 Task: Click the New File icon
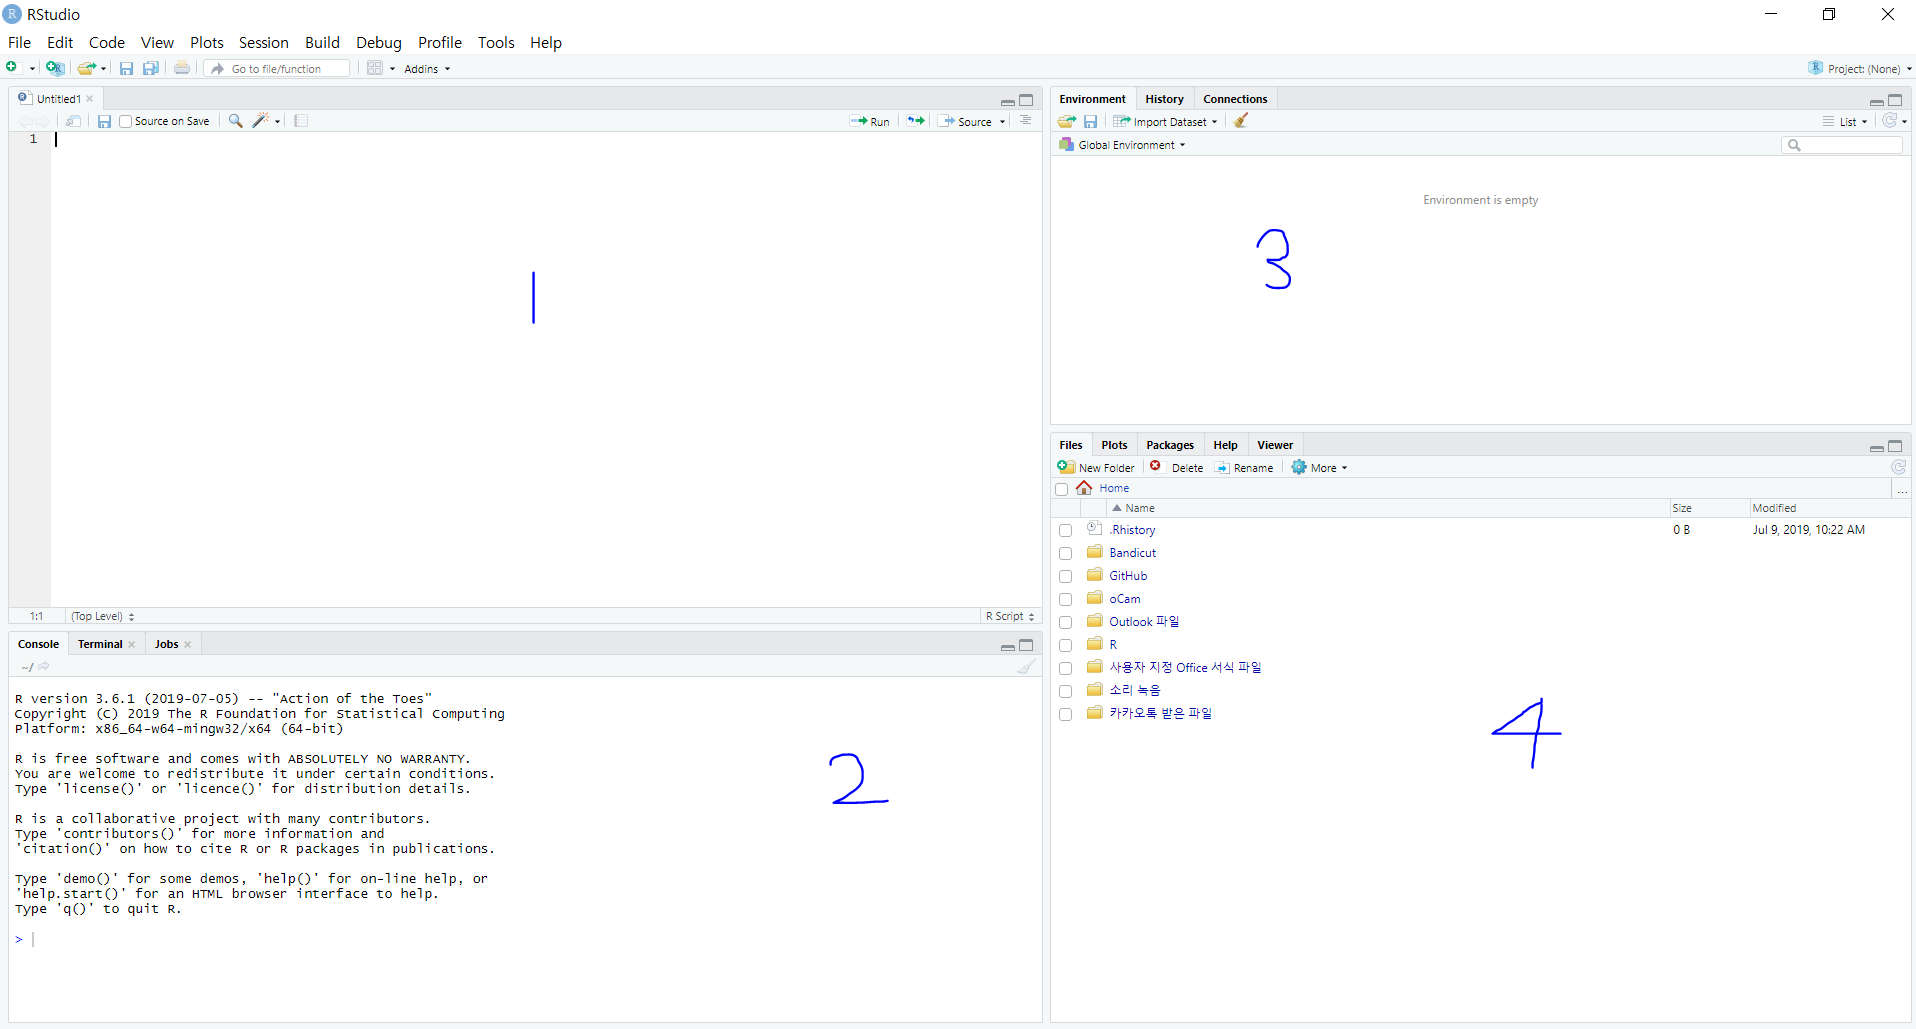pos(12,68)
